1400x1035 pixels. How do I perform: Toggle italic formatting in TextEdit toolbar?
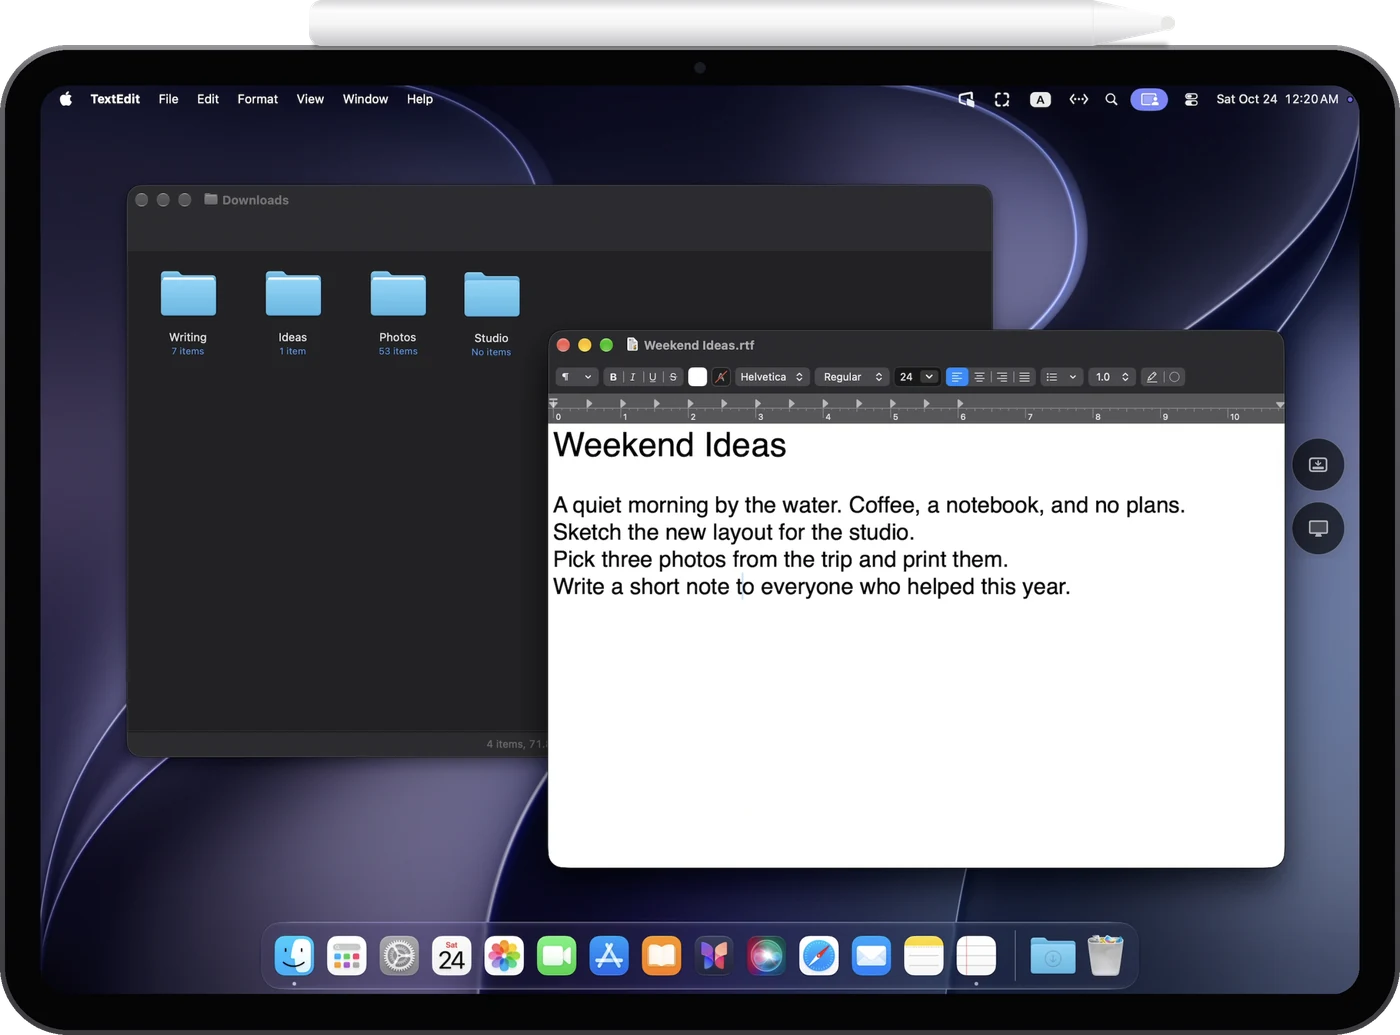pos(632,377)
